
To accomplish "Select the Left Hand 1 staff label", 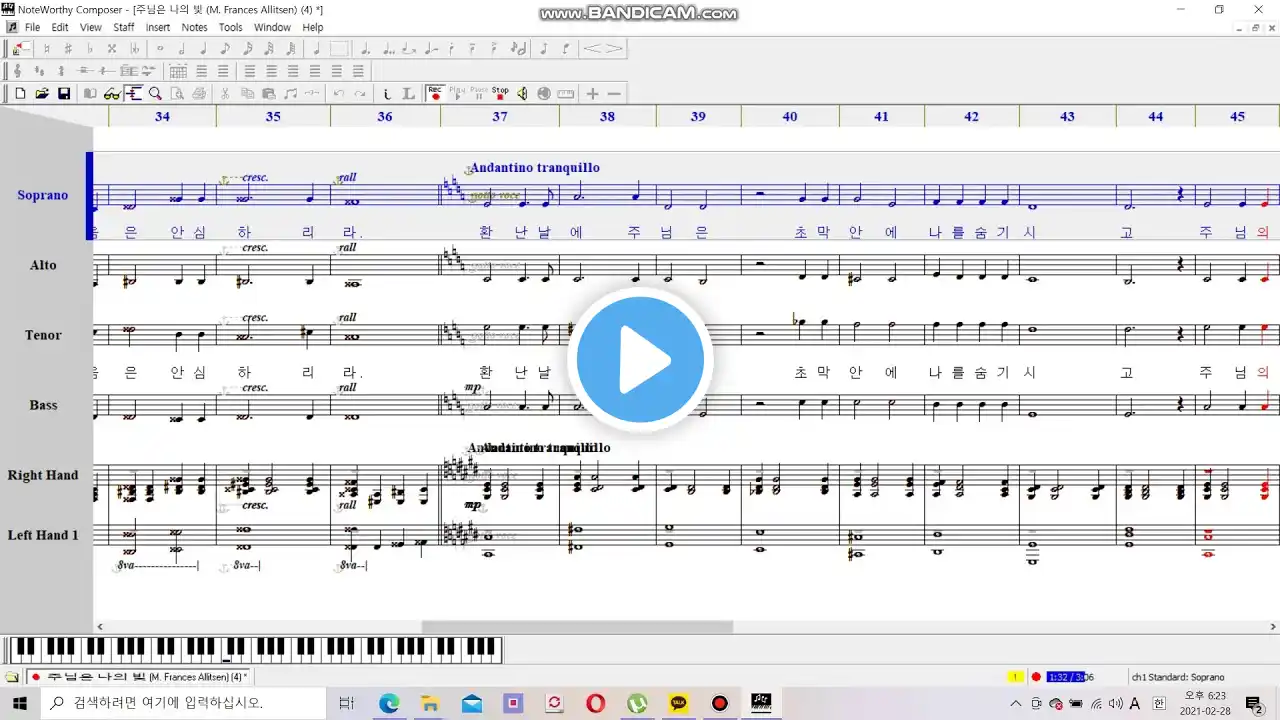I will pos(43,535).
